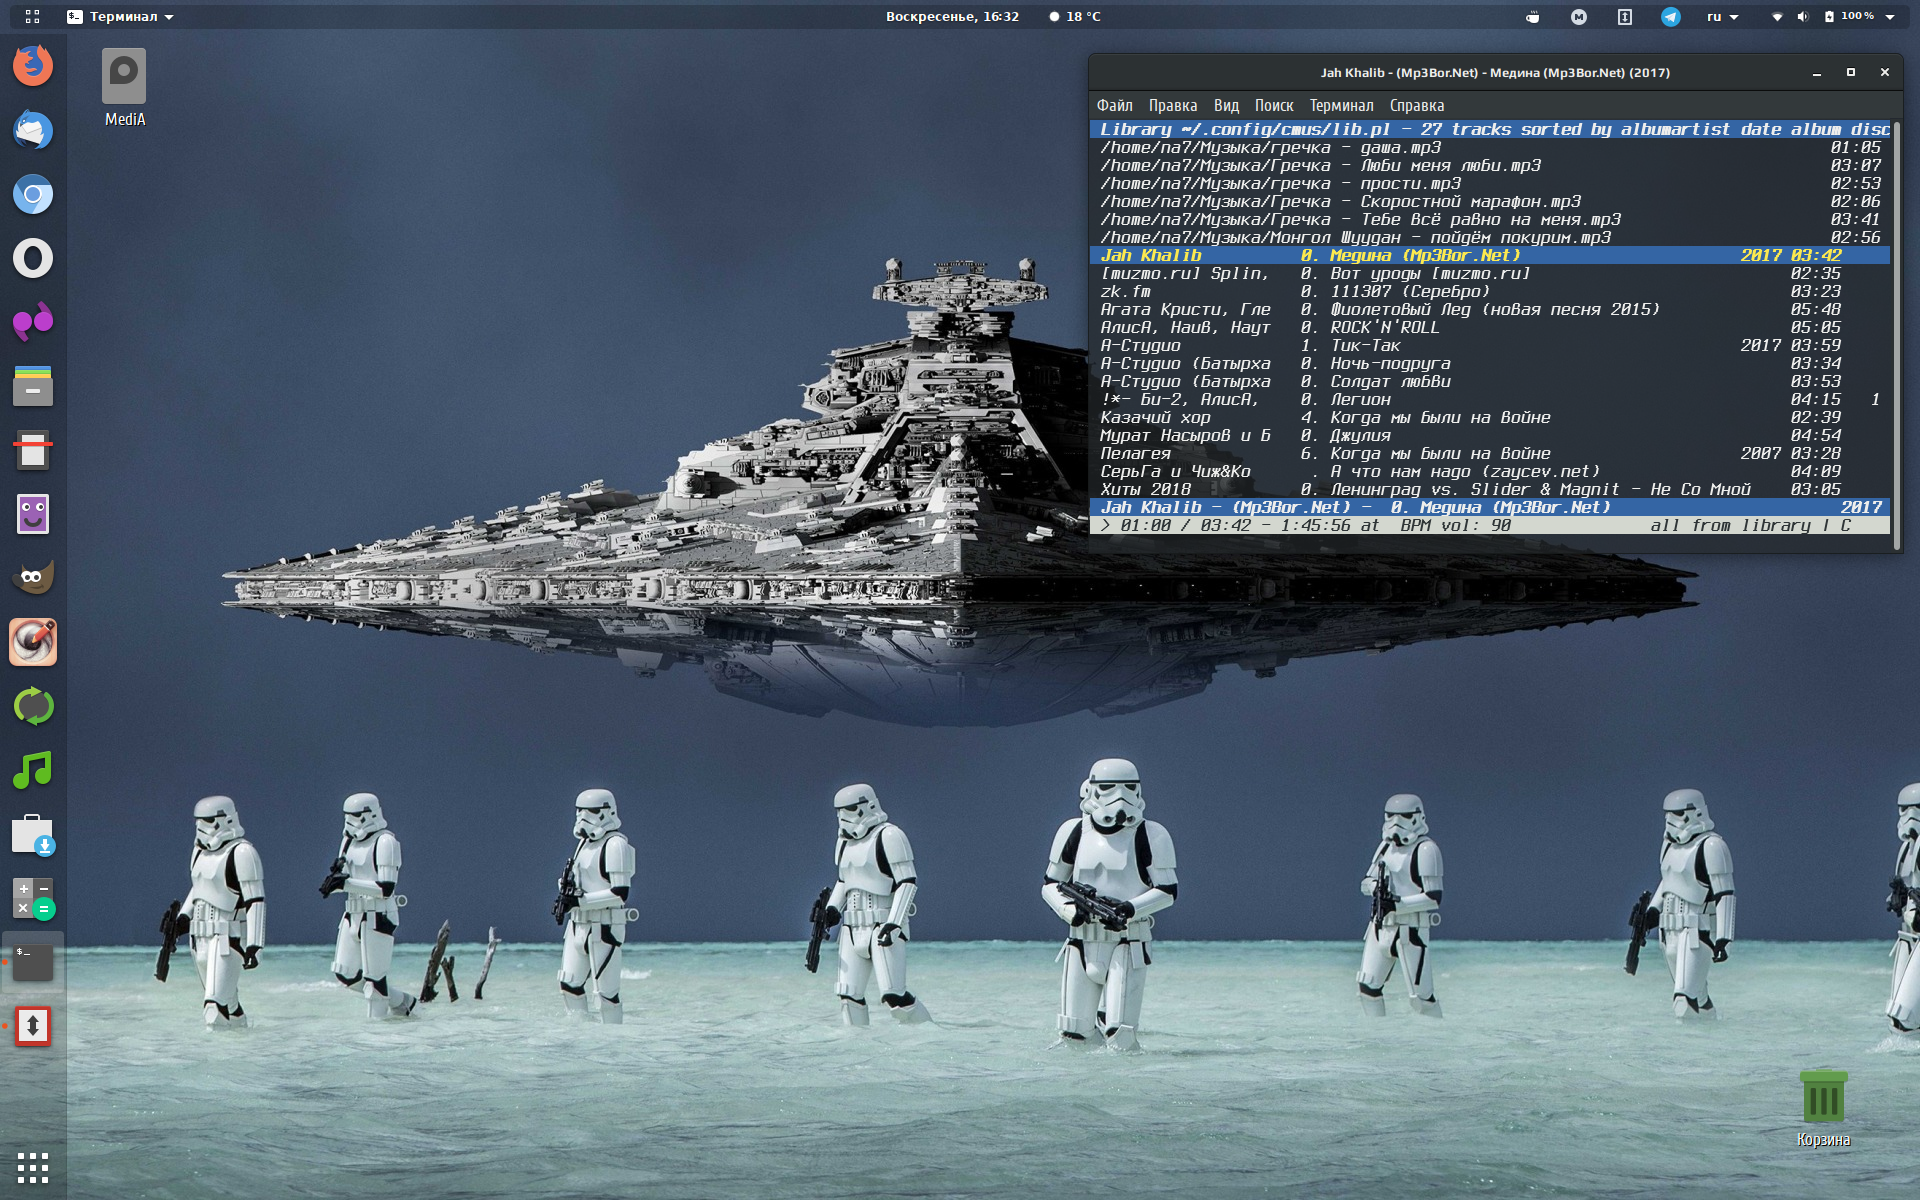Select А-Студио track Тик-Так
The height and width of the screenshot is (1200, 1920).
click(1490, 345)
